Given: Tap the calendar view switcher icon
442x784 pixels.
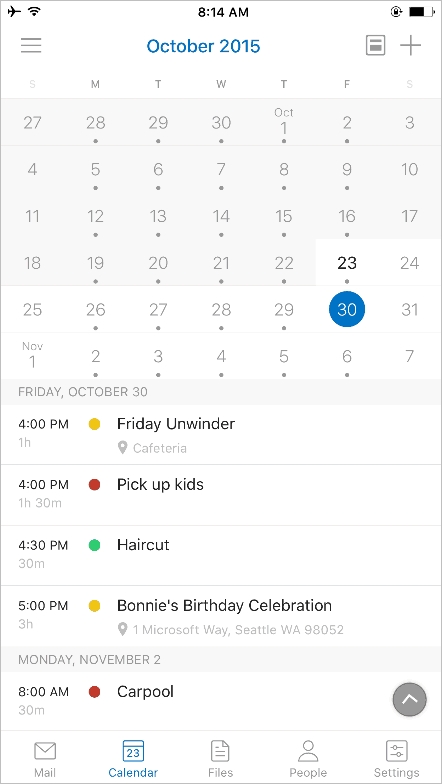Looking at the screenshot, I should [376, 46].
